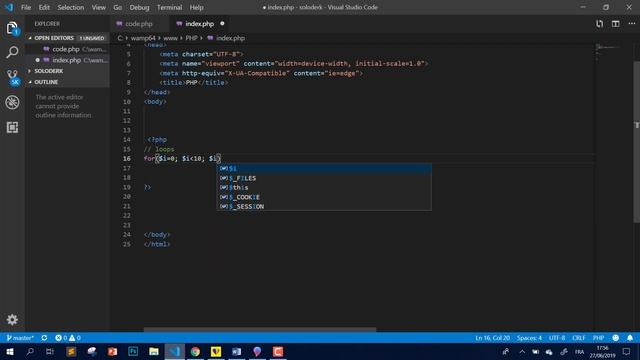
Task: Open the Debug view in activity bar
Action: click(12, 102)
